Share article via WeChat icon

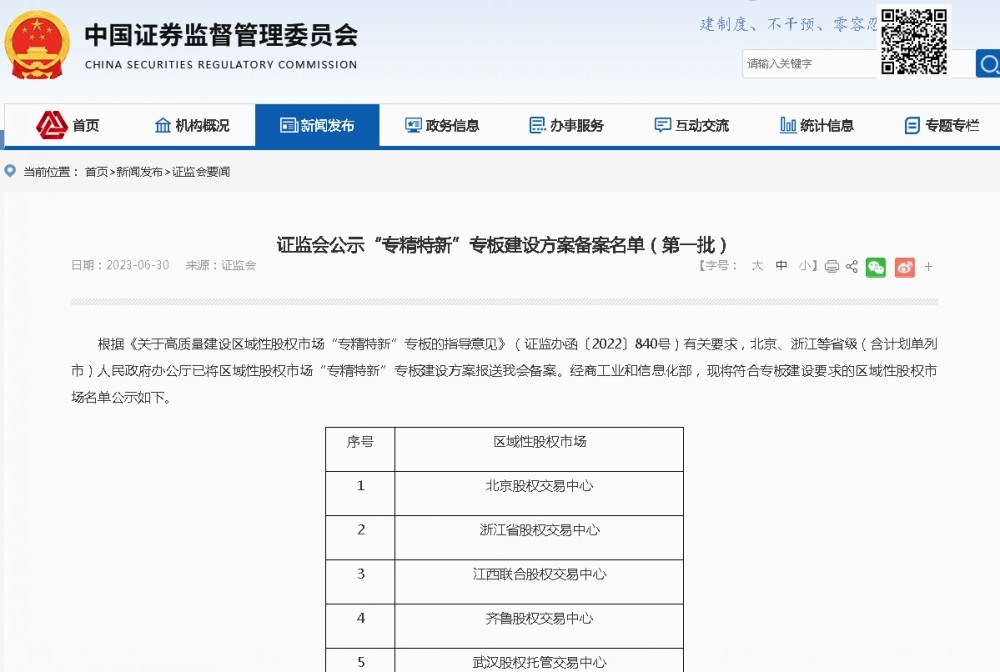coord(876,267)
